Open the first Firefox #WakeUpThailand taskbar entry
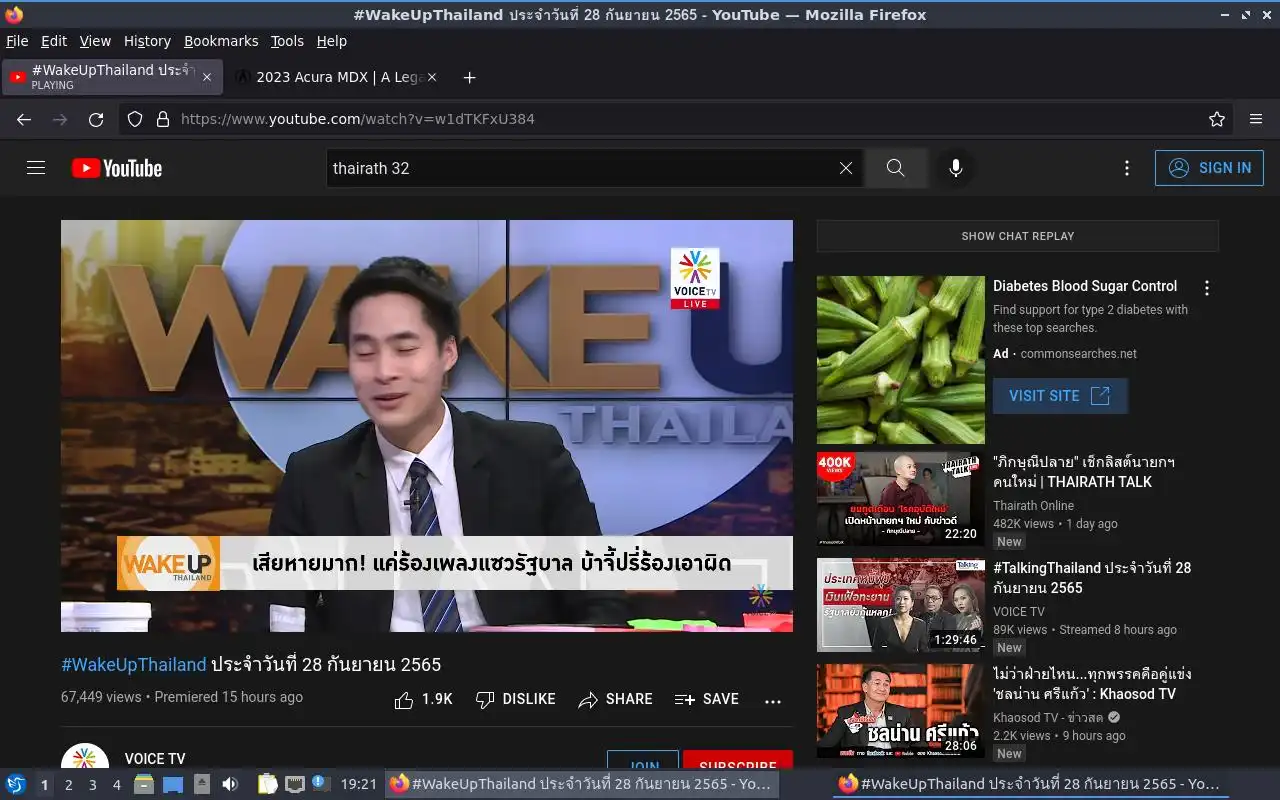Screen dimensions: 1280x800 pos(580,784)
